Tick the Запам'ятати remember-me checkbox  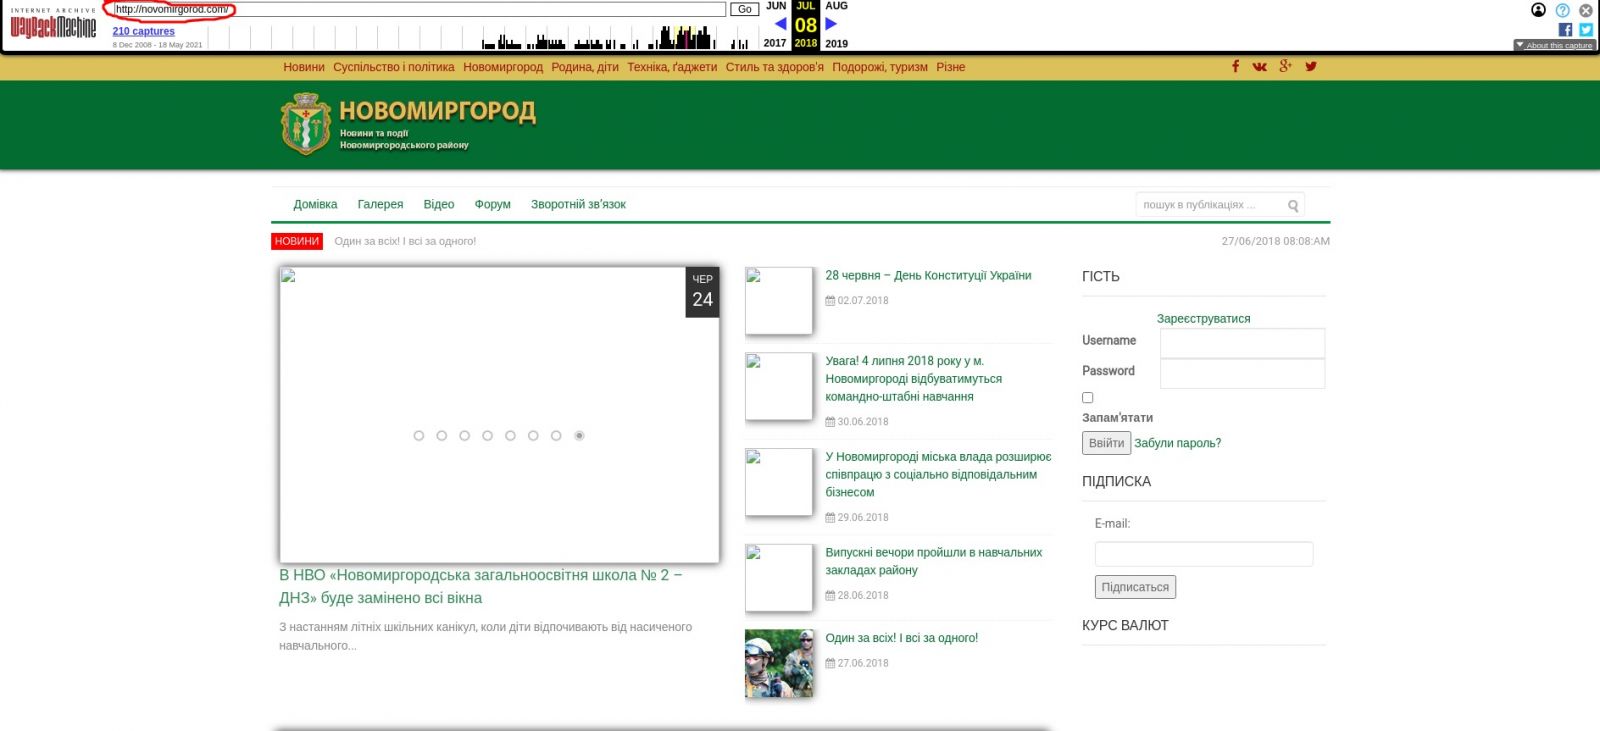(x=1088, y=398)
